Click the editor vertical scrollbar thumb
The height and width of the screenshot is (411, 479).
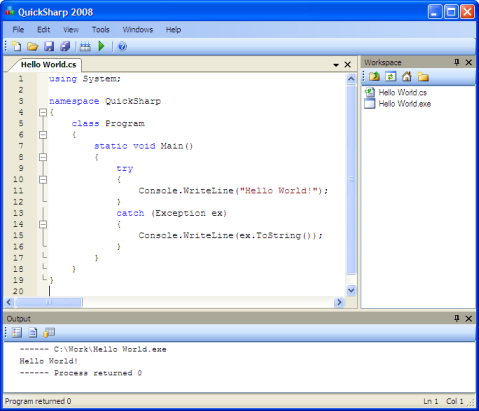(x=351, y=180)
